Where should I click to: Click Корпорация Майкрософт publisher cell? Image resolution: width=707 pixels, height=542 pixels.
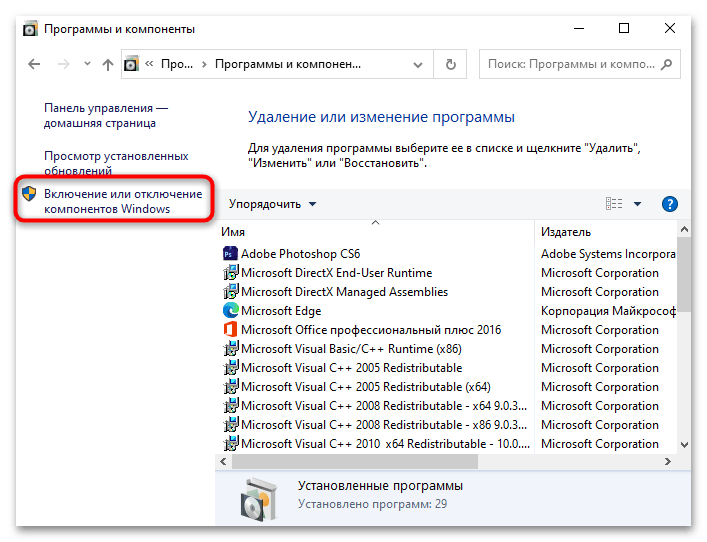click(608, 311)
